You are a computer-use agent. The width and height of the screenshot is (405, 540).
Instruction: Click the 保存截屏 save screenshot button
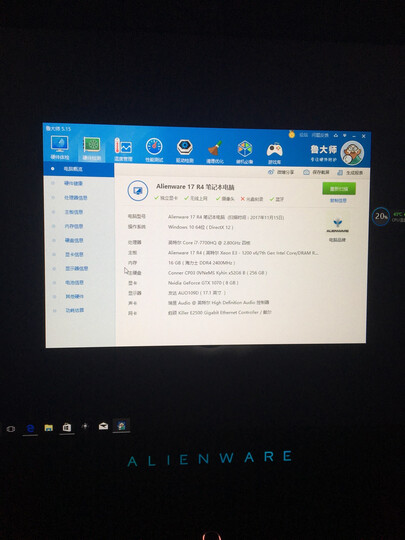pyautogui.click(x=316, y=172)
